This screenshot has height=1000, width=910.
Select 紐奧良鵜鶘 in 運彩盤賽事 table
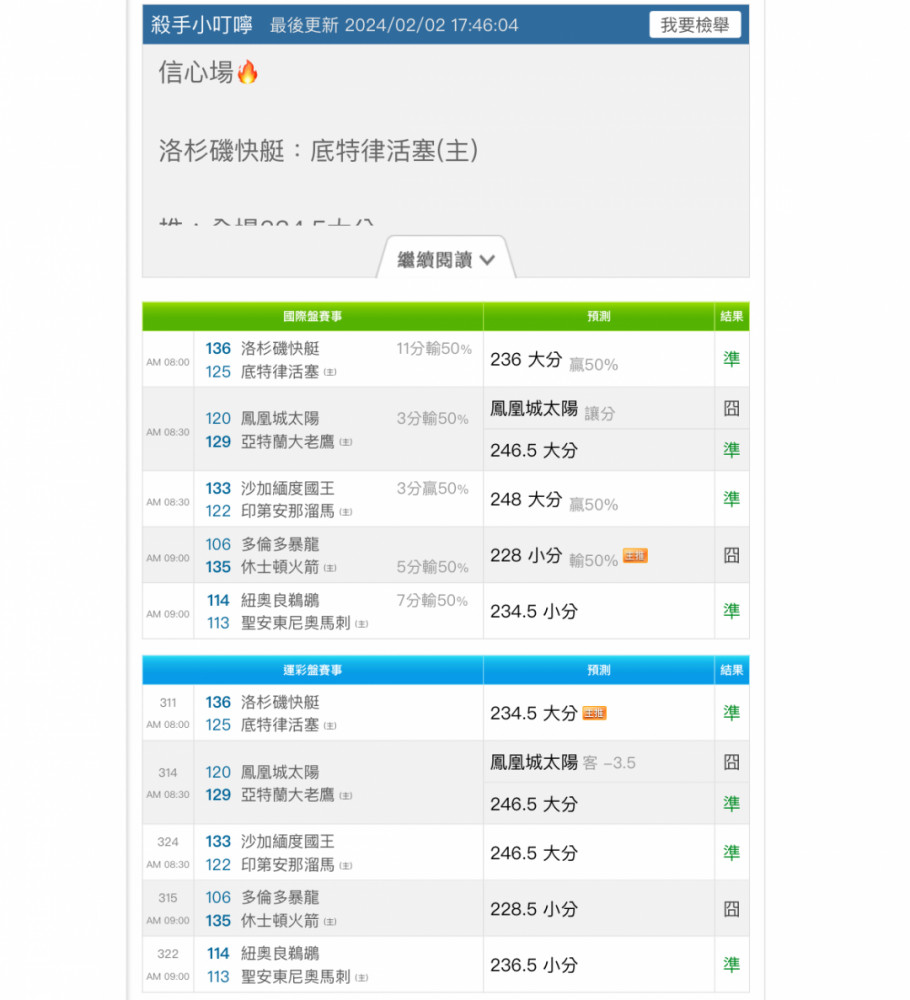pos(280,953)
